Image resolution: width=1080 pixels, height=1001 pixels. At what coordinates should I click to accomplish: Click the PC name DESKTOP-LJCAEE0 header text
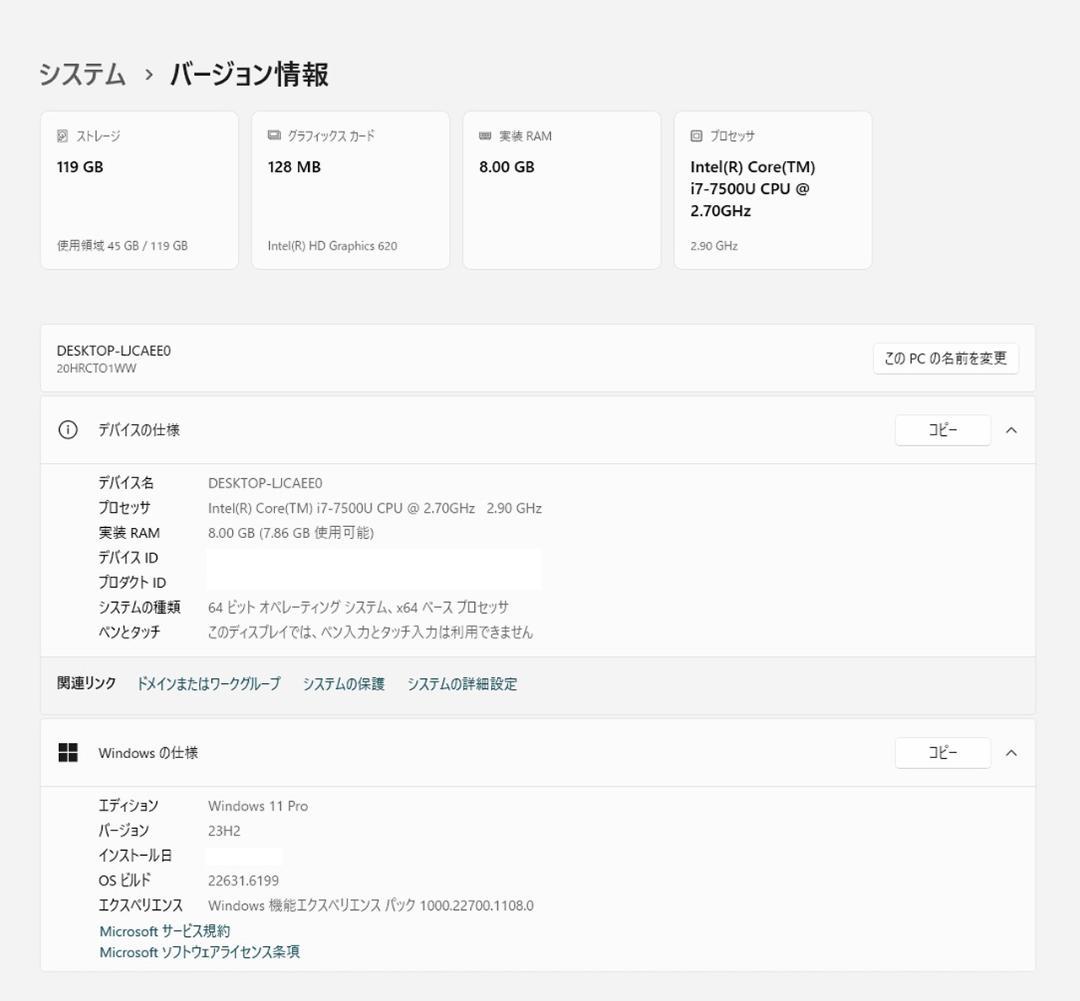(x=114, y=351)
